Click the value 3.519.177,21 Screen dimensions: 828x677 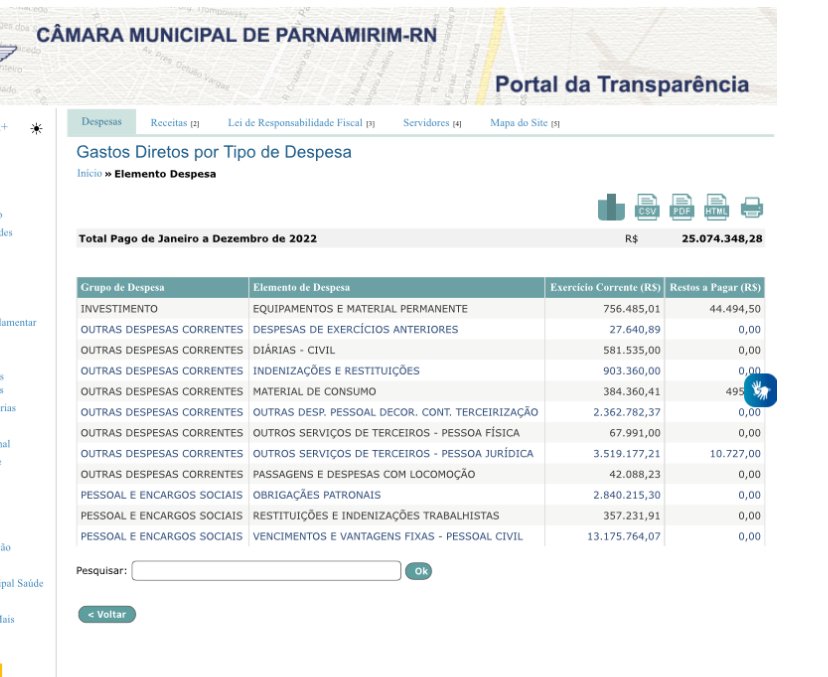[x=627, y=454]
